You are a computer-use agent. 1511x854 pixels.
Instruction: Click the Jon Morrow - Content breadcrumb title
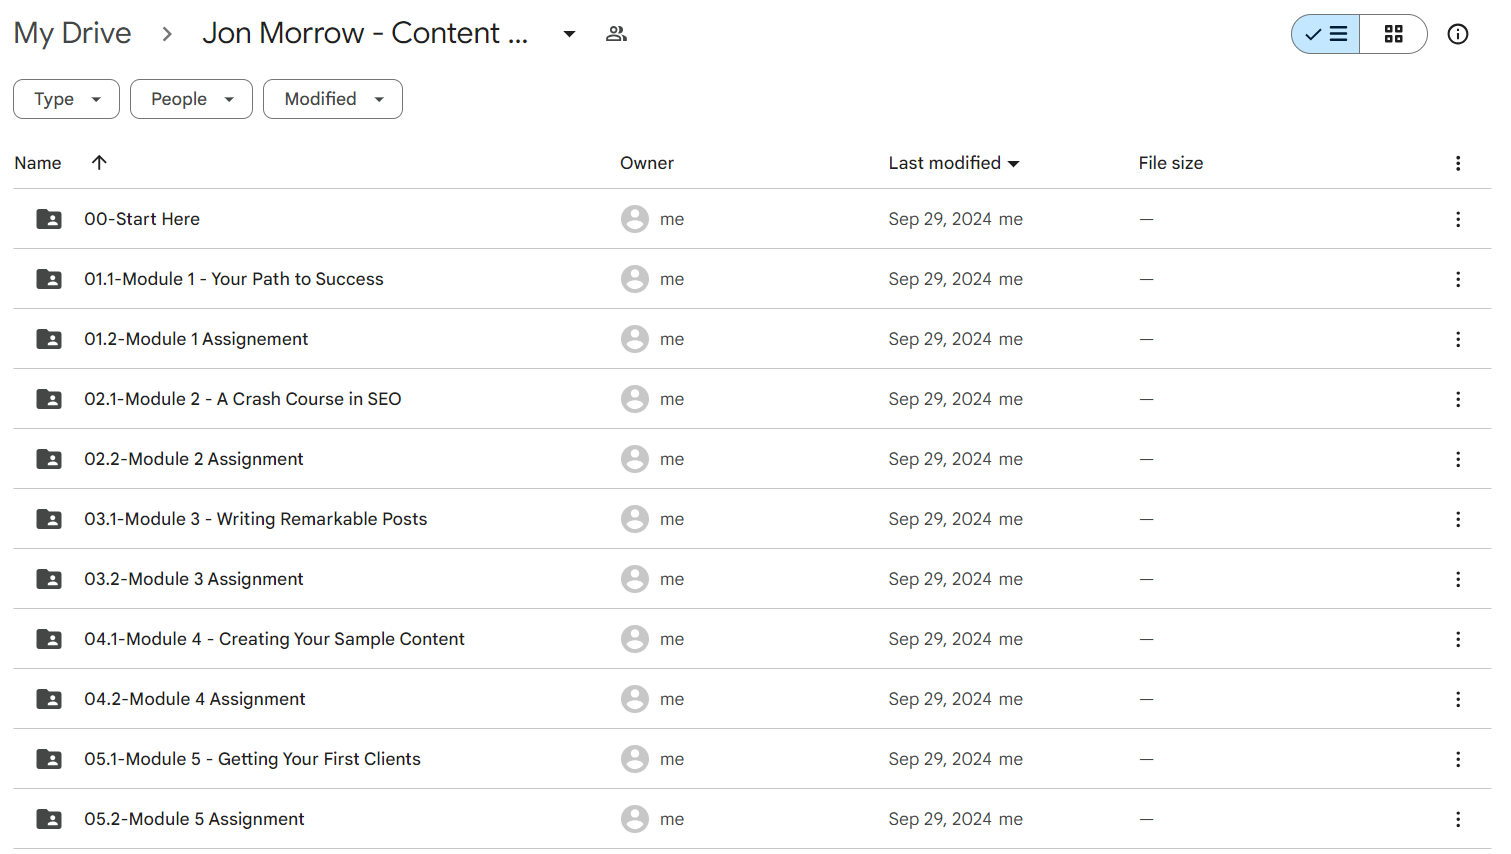click(365, 33)
